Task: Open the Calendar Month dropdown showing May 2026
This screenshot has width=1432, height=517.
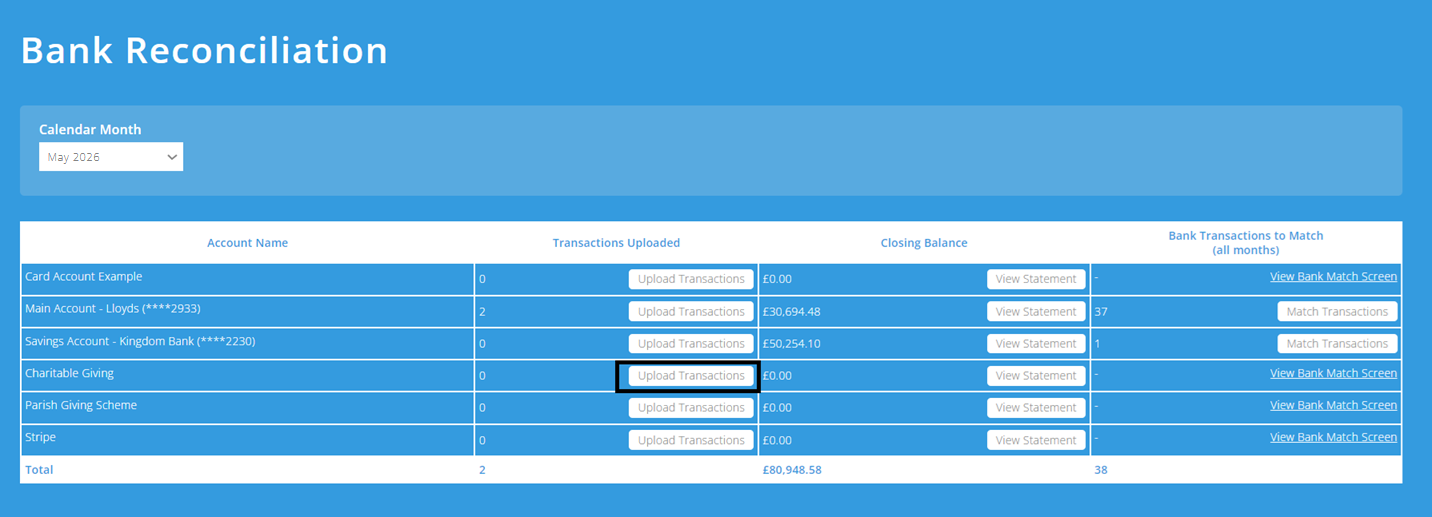Action: (111, 157)
